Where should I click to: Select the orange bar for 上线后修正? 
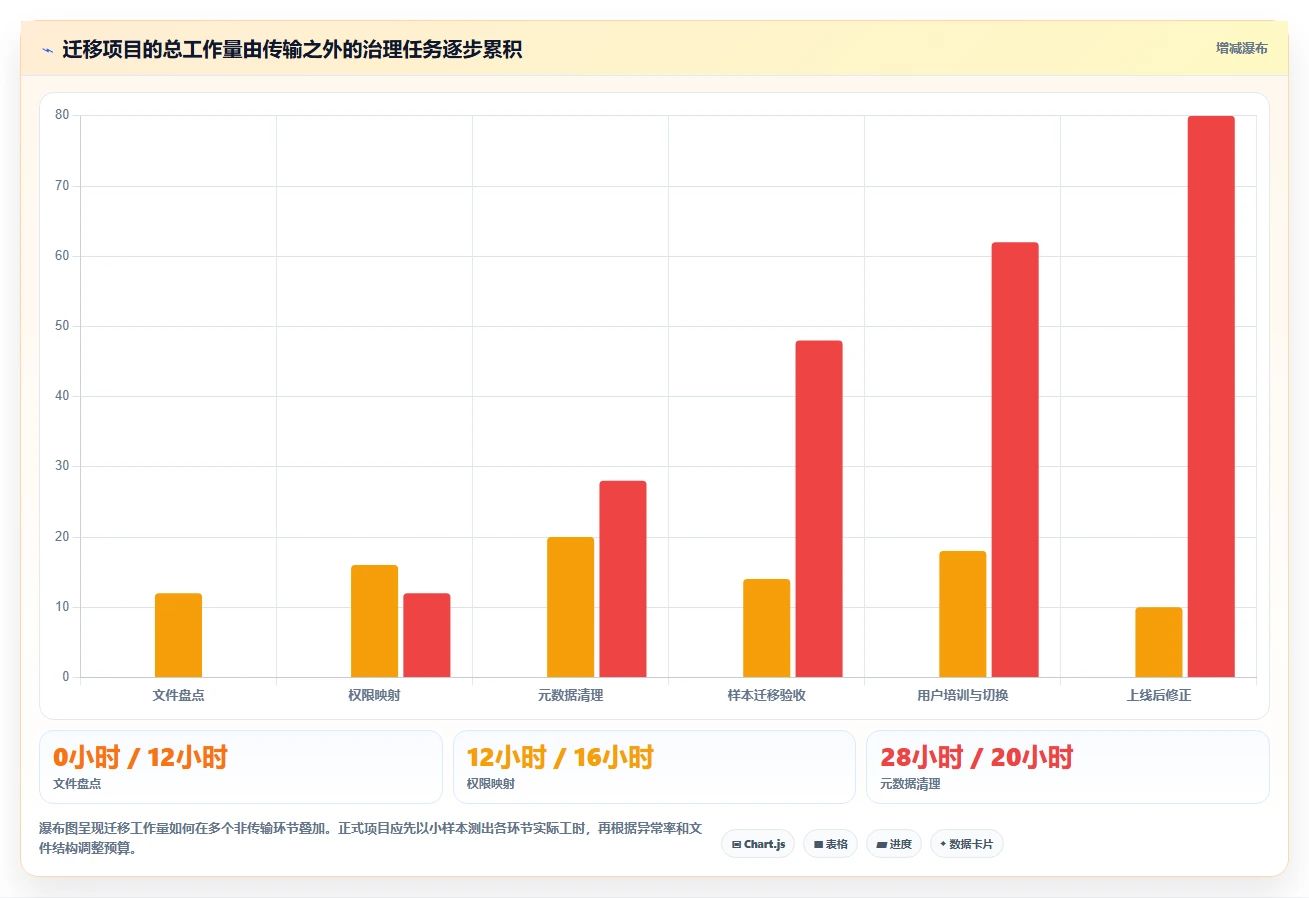click(x=1158, y=642)
